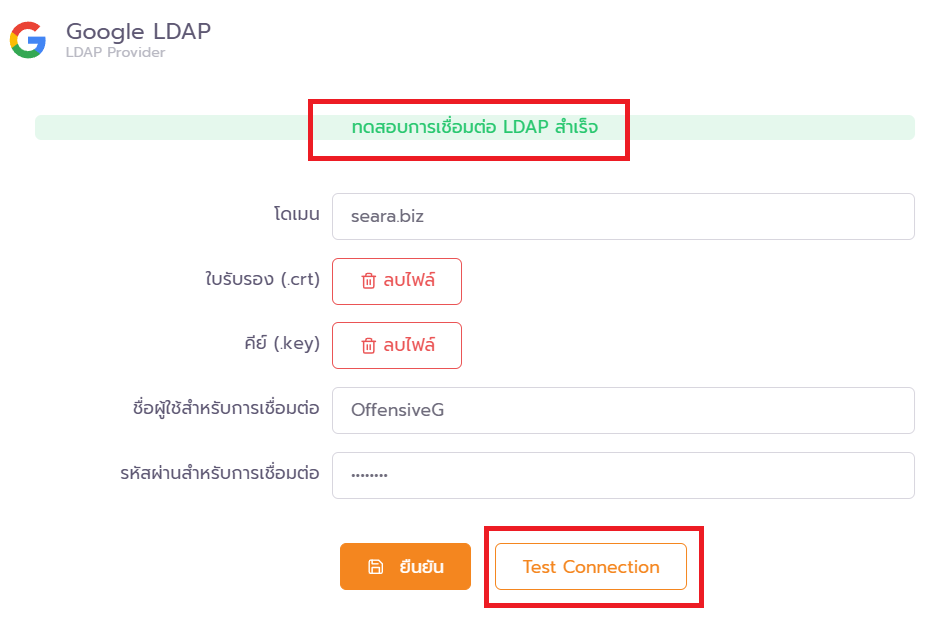Image resolution: width=949 pixels, height=635 pixels.
Task: Click the username field showing OffensiveG
Action: (x=622, y=410)
